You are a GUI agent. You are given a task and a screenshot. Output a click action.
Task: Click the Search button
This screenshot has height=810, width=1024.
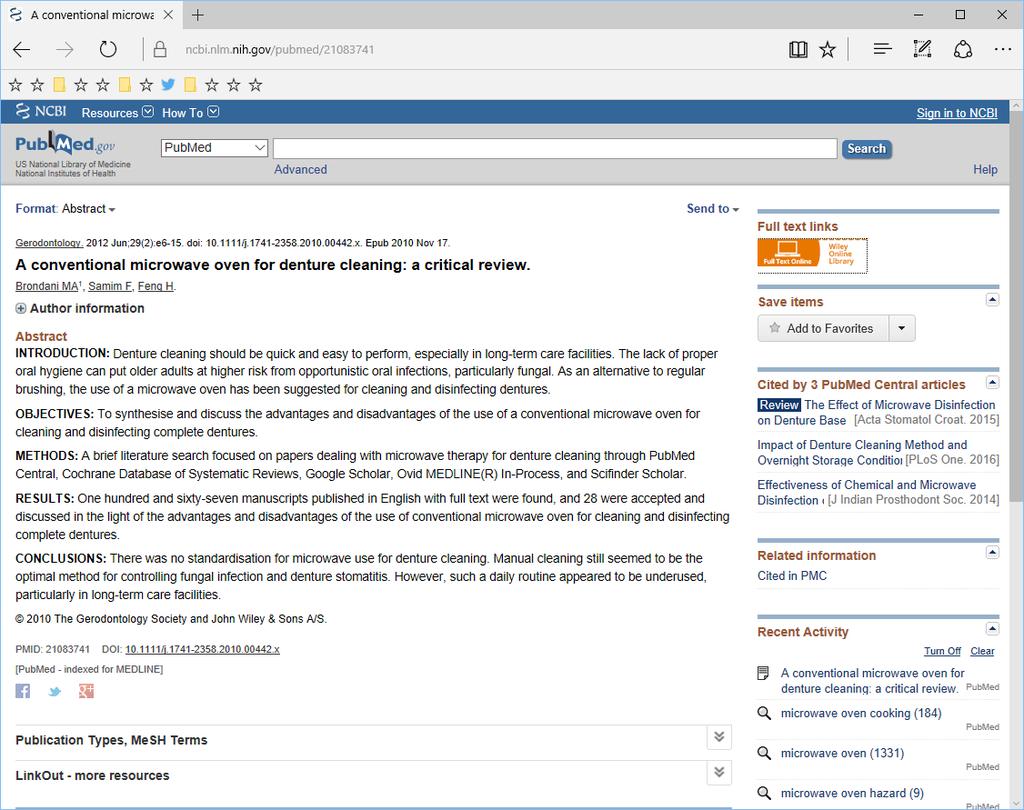pyautogui.click(x=867, y=149)
